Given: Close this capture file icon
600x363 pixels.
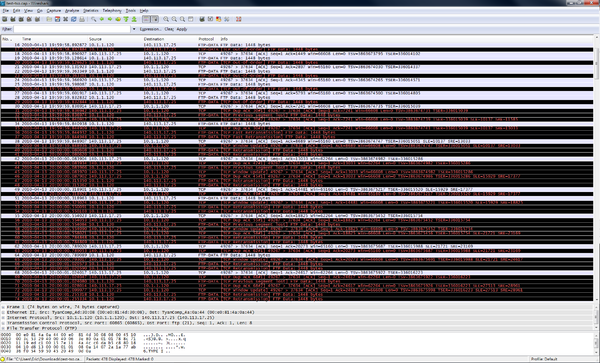Looking at the screenshot, I should 65,19.
